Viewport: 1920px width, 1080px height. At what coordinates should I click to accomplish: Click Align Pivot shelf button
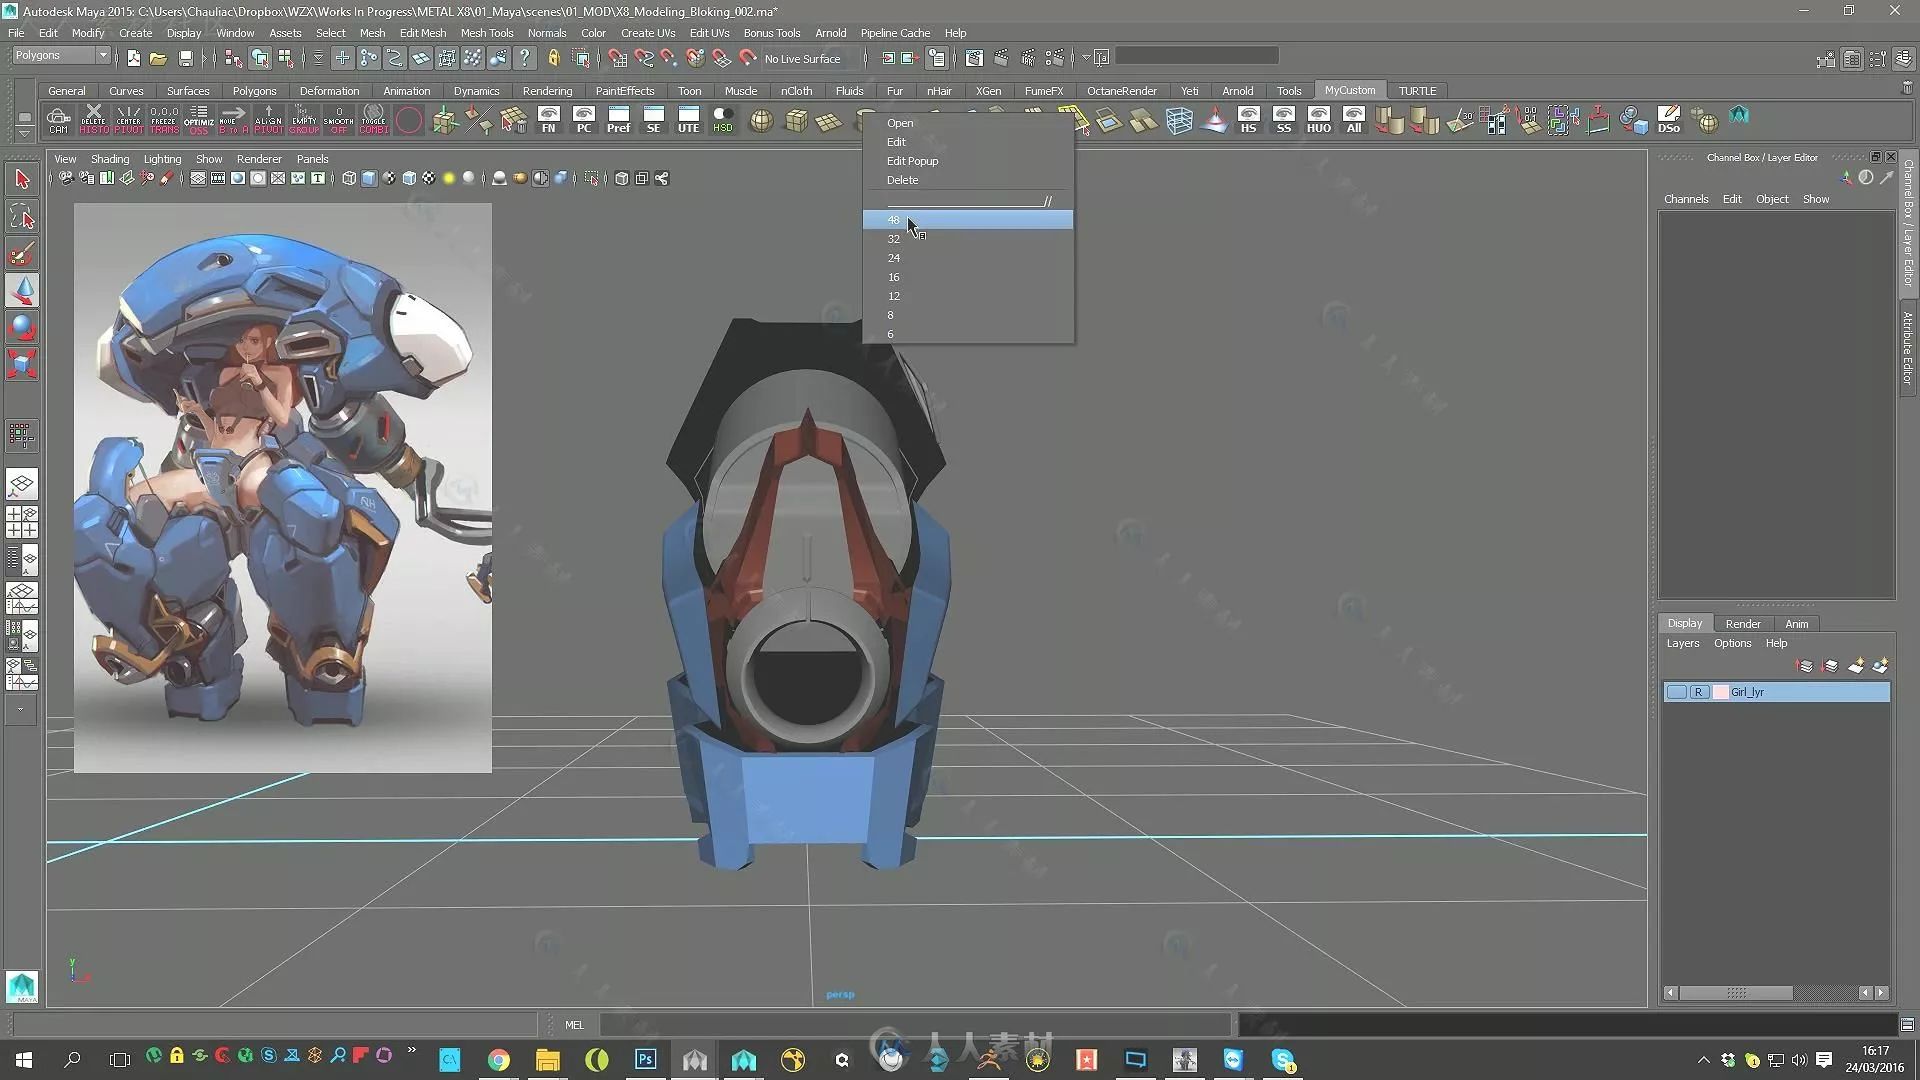[268, 120]
